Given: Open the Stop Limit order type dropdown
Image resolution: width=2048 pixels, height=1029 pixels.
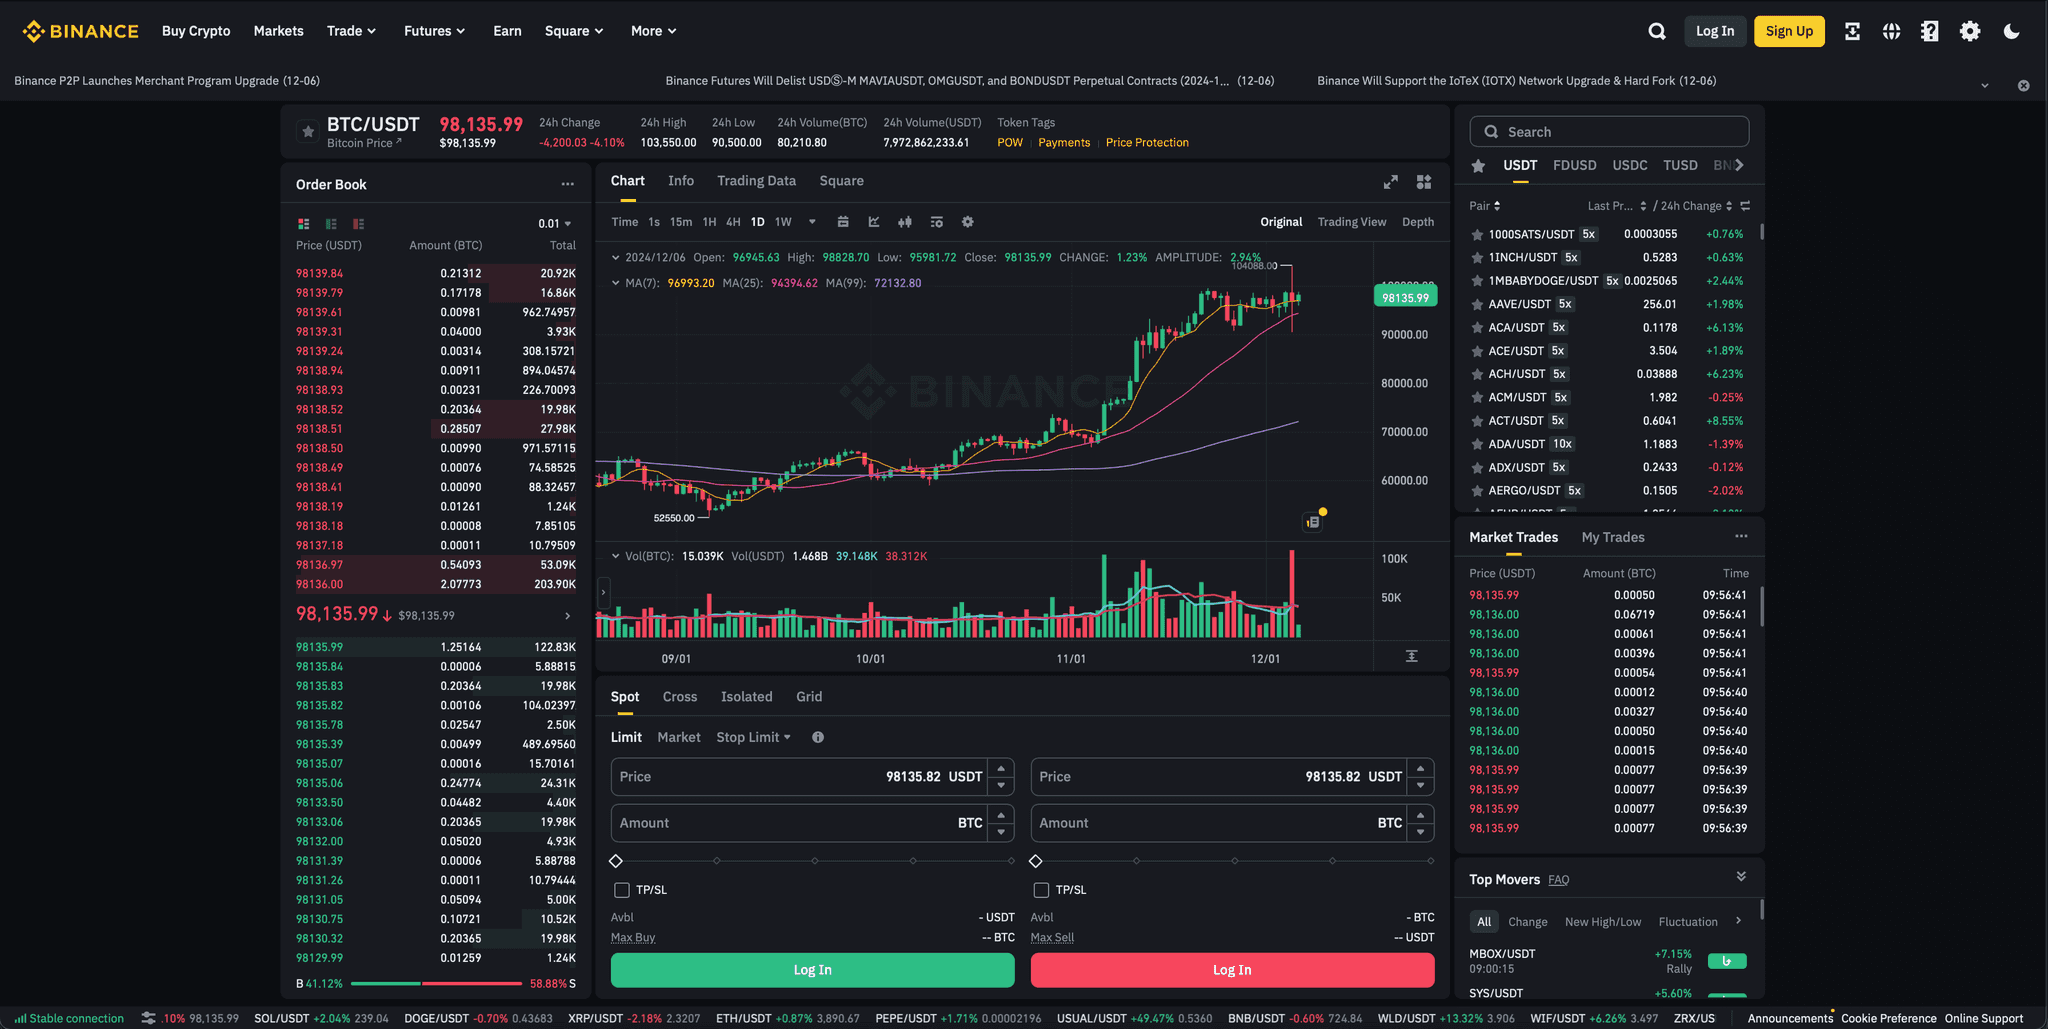Looking at the screenshot, I should 753,737.
